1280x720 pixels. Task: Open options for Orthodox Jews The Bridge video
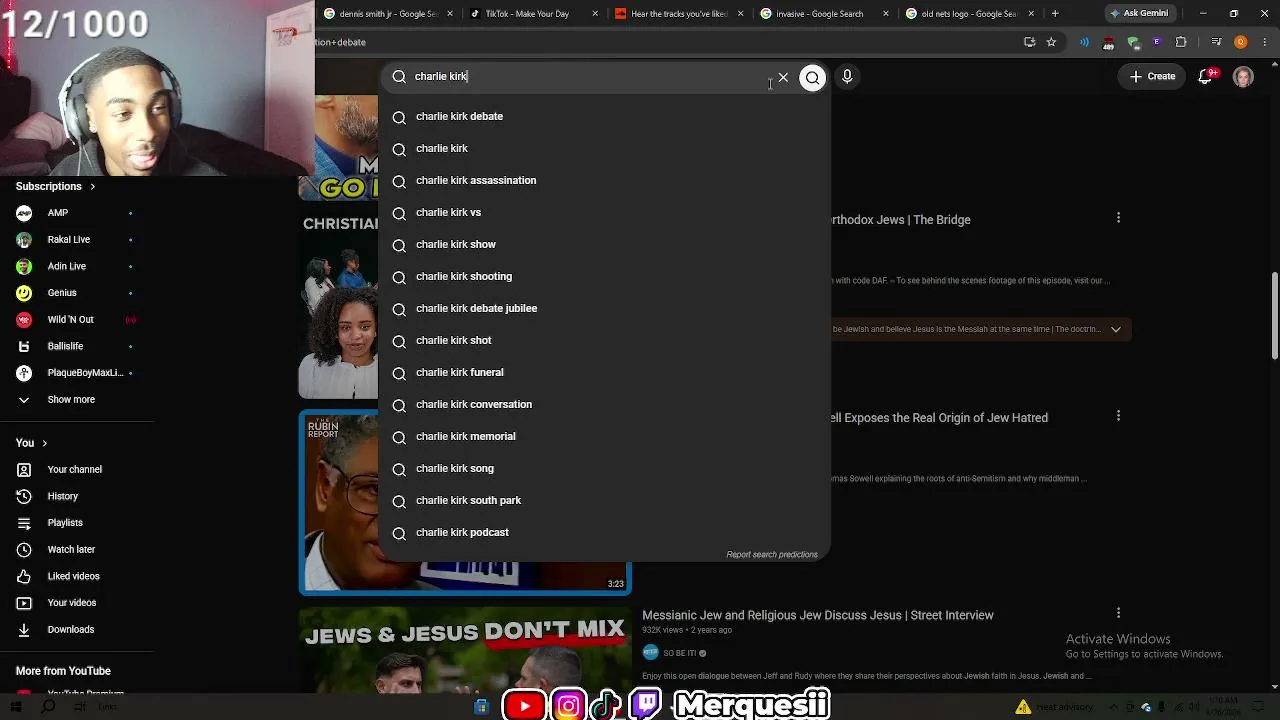click(1118, 218)
